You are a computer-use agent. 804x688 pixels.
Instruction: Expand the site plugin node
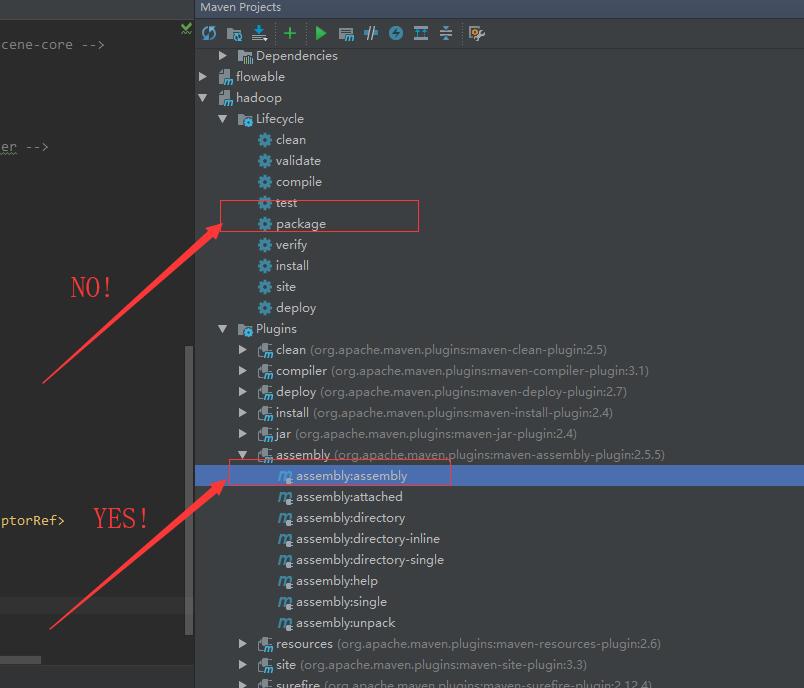[243, 665]
